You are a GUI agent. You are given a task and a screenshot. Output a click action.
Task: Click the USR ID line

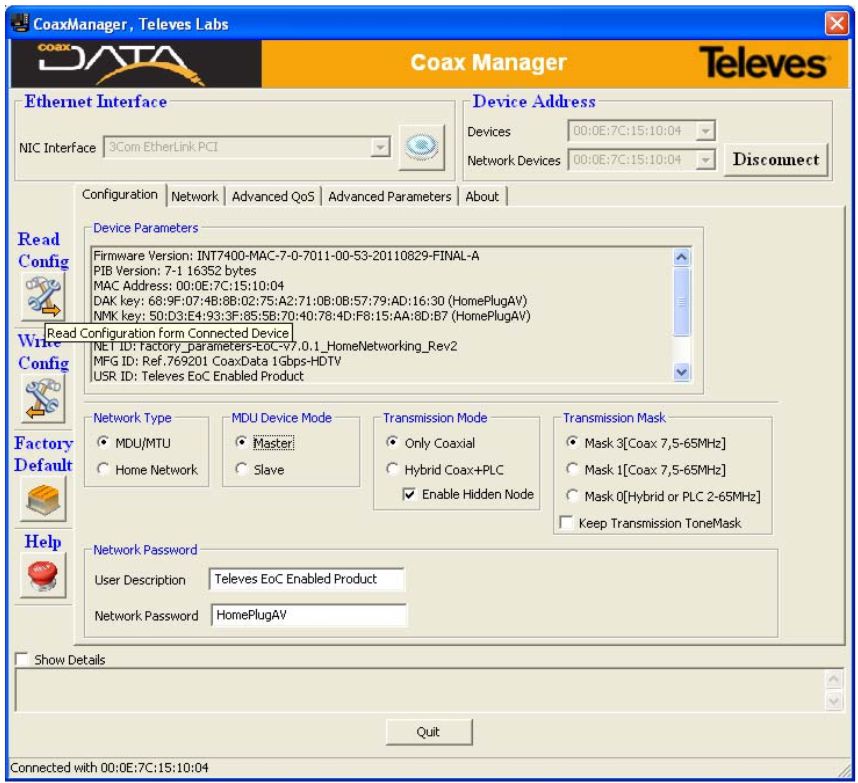[199, 376]
